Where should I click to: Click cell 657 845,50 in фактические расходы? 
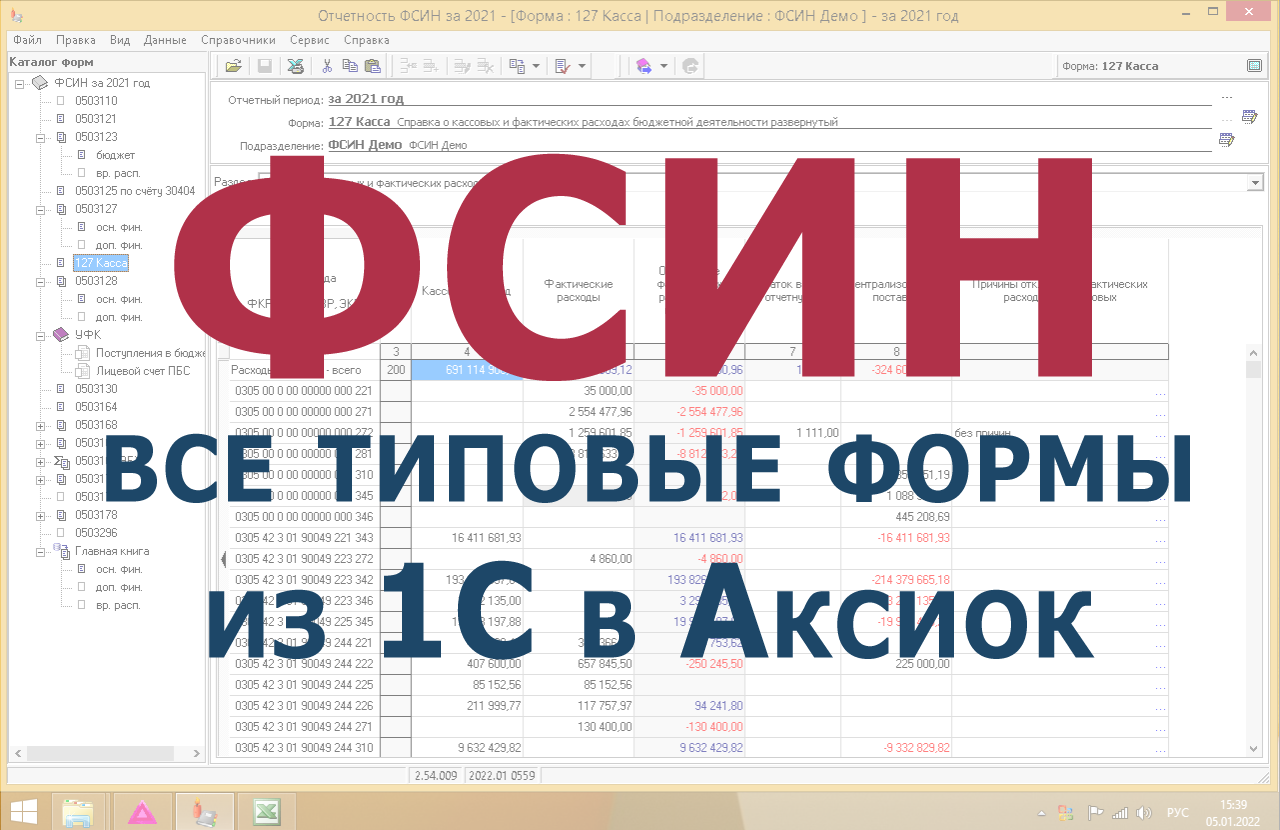579,664
